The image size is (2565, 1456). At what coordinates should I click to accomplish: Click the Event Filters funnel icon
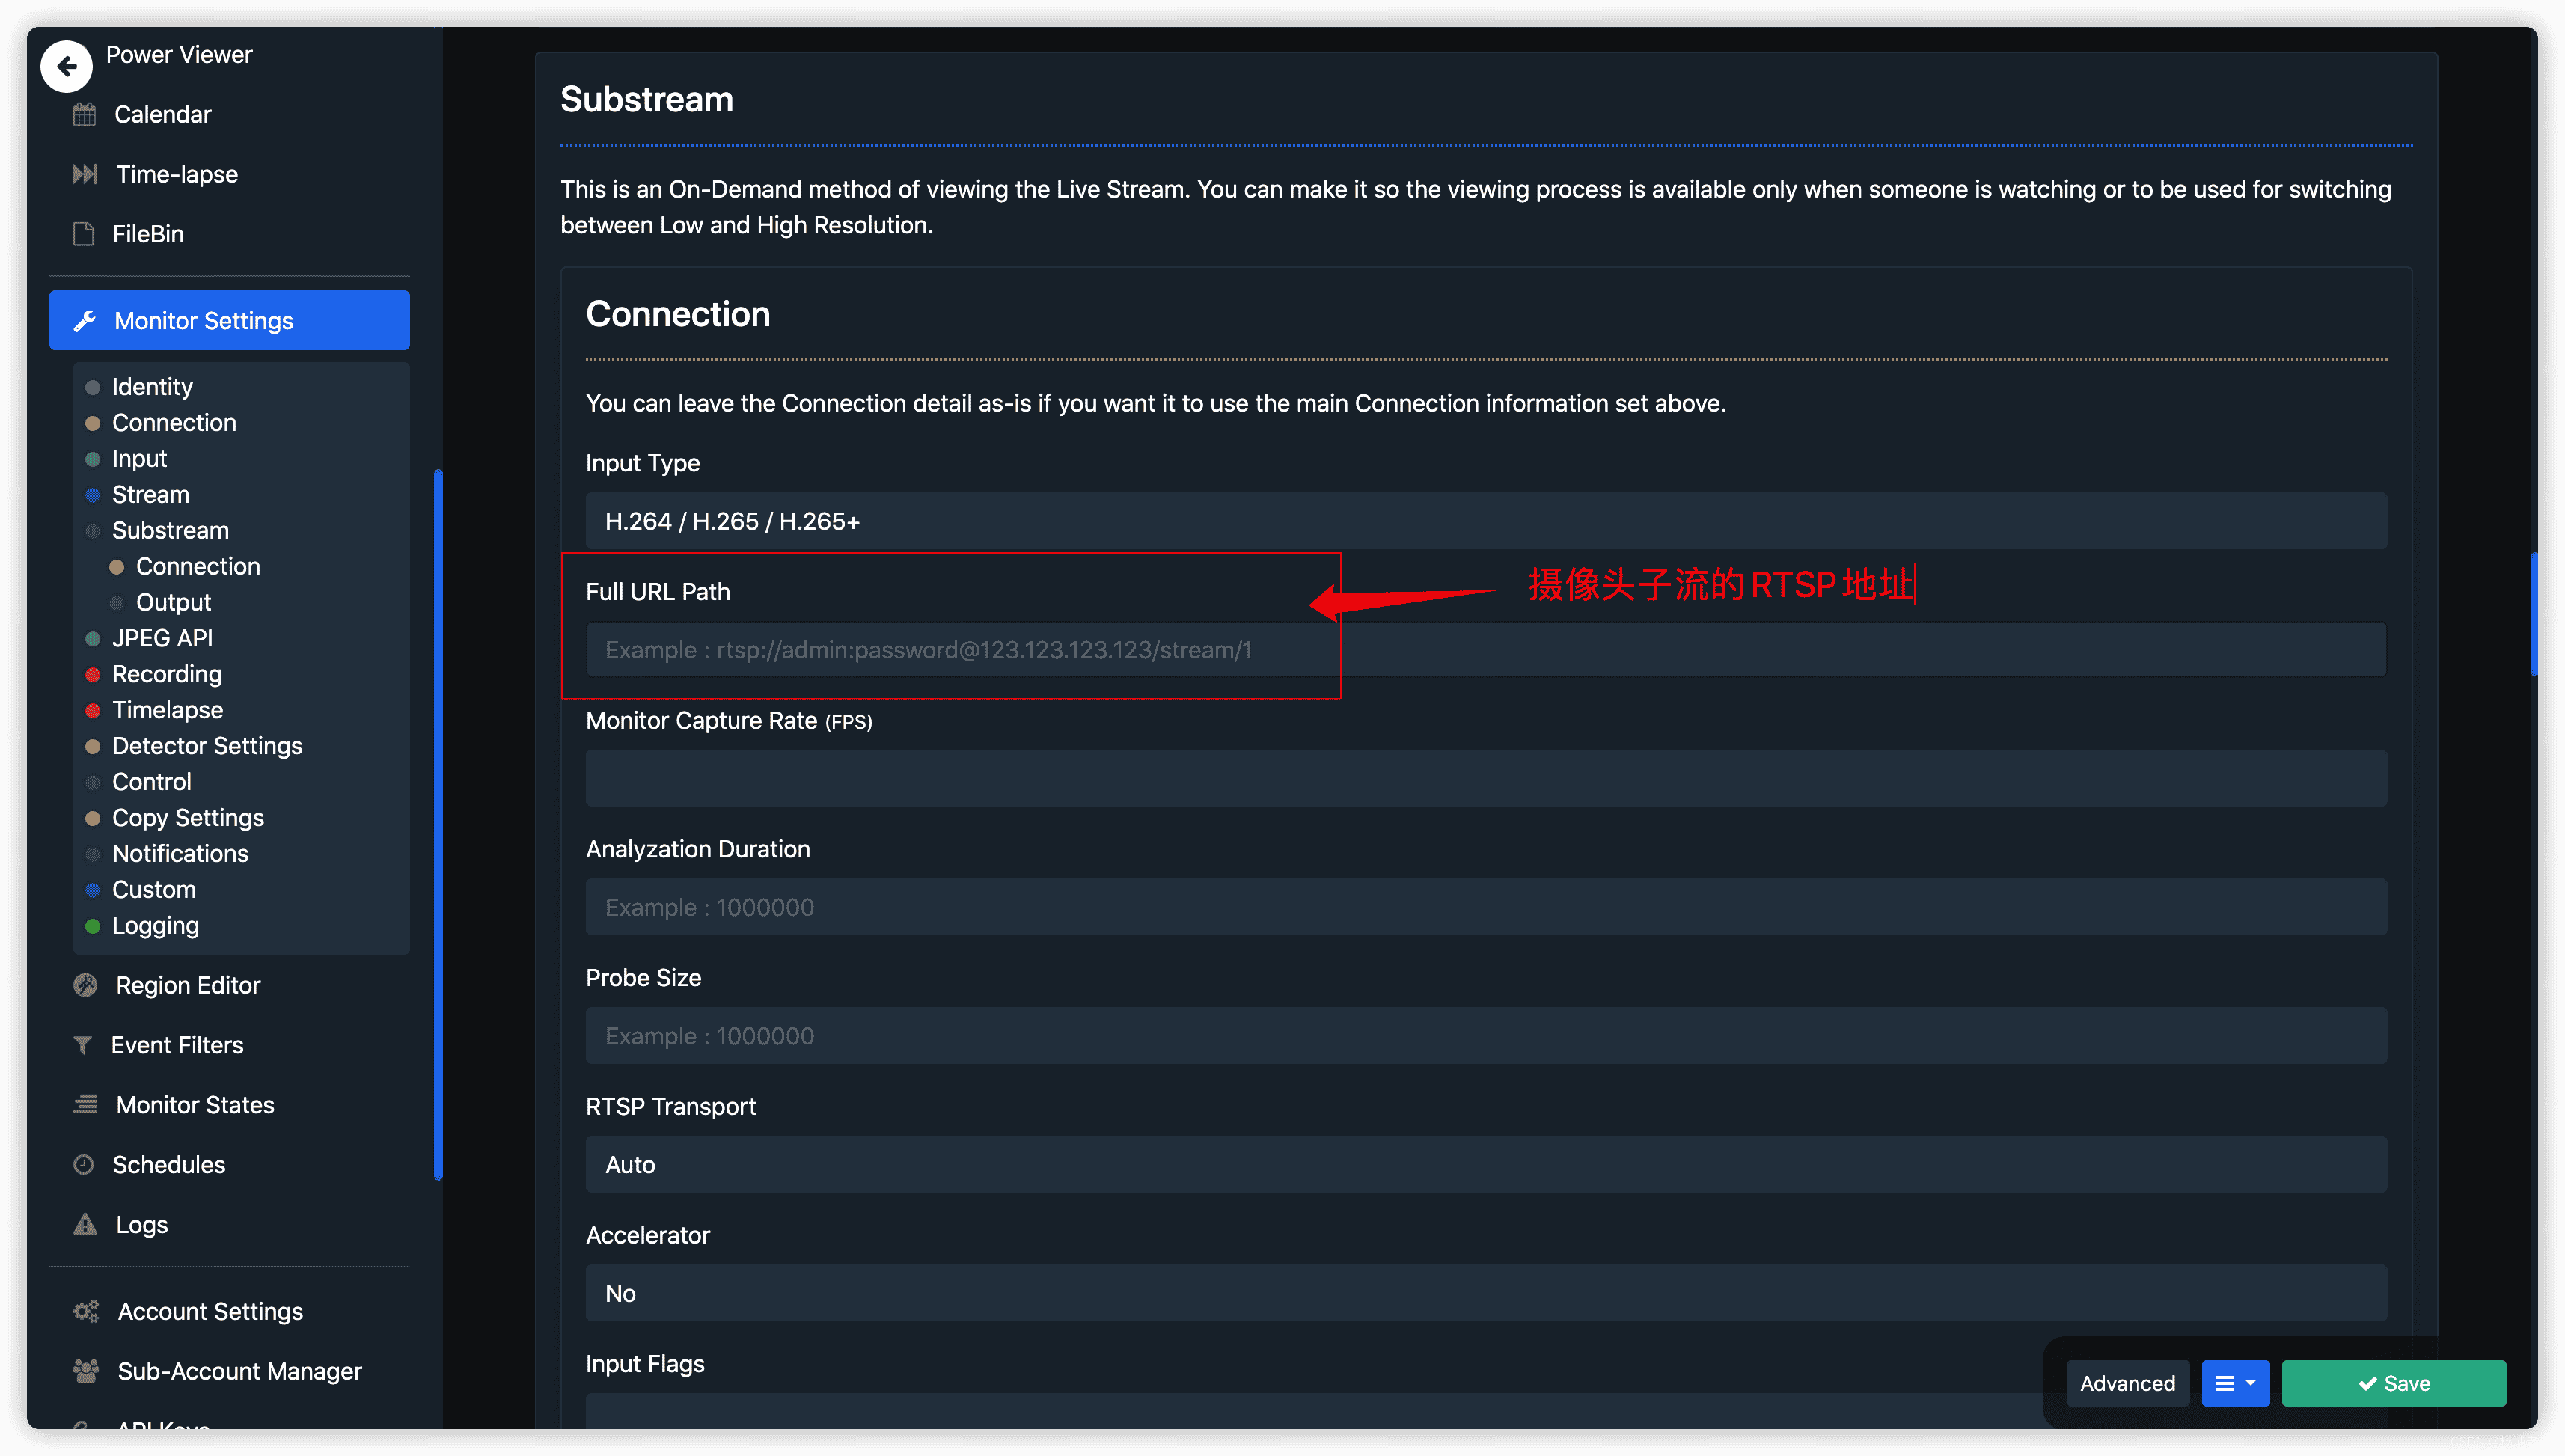tap(83, 1045)
